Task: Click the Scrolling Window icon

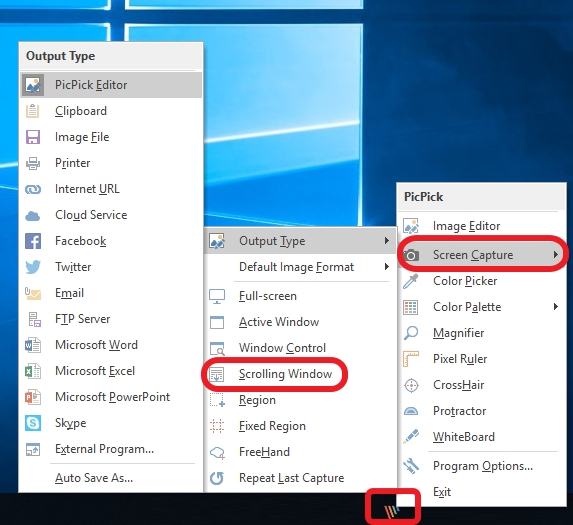Action: tap(217, 374)
